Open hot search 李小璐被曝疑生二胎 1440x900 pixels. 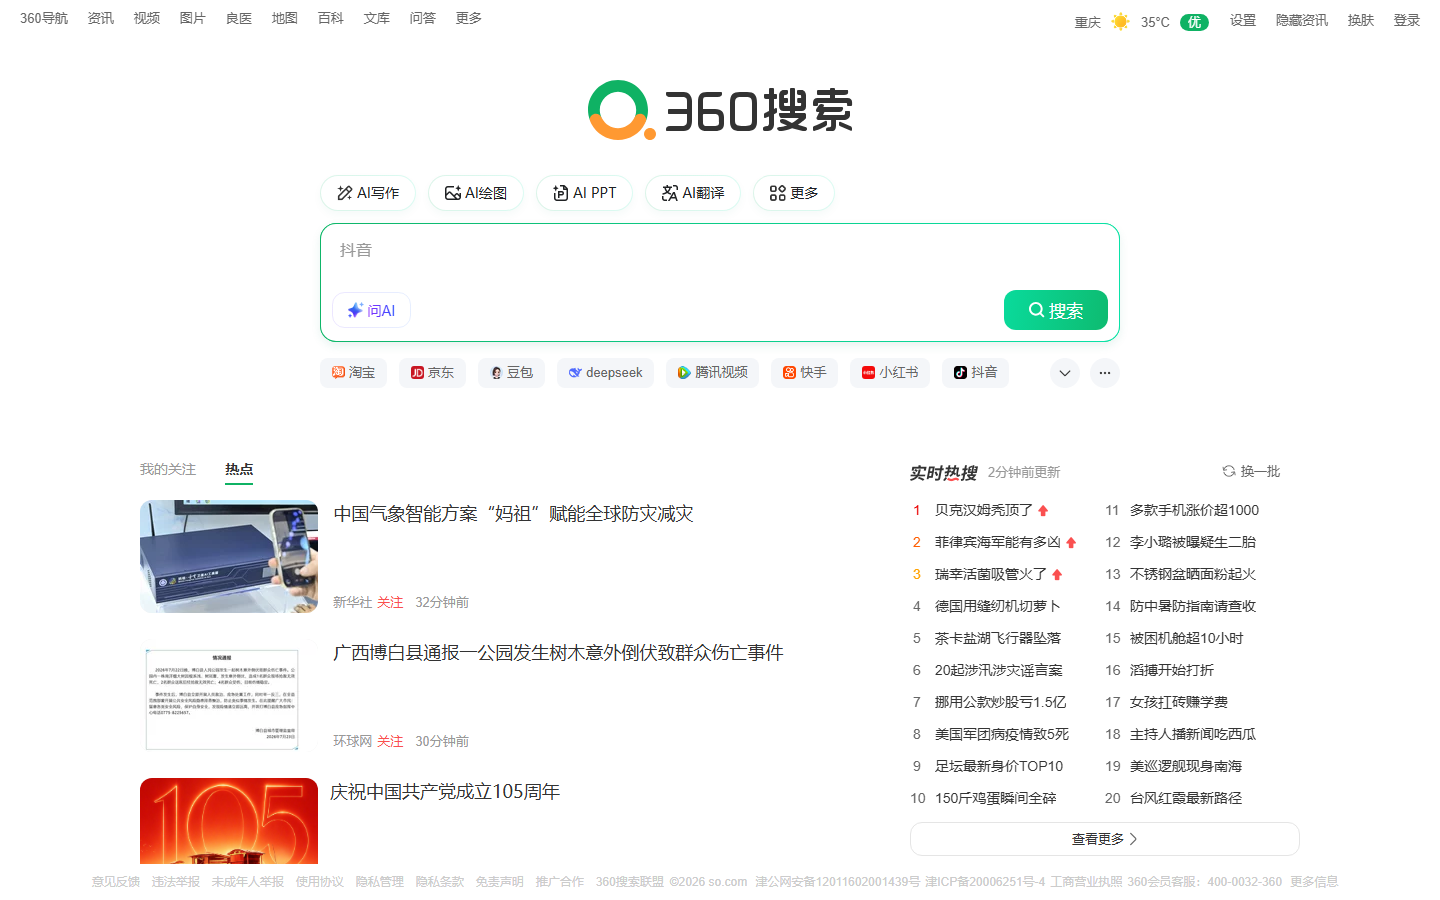pos(1193,542)
